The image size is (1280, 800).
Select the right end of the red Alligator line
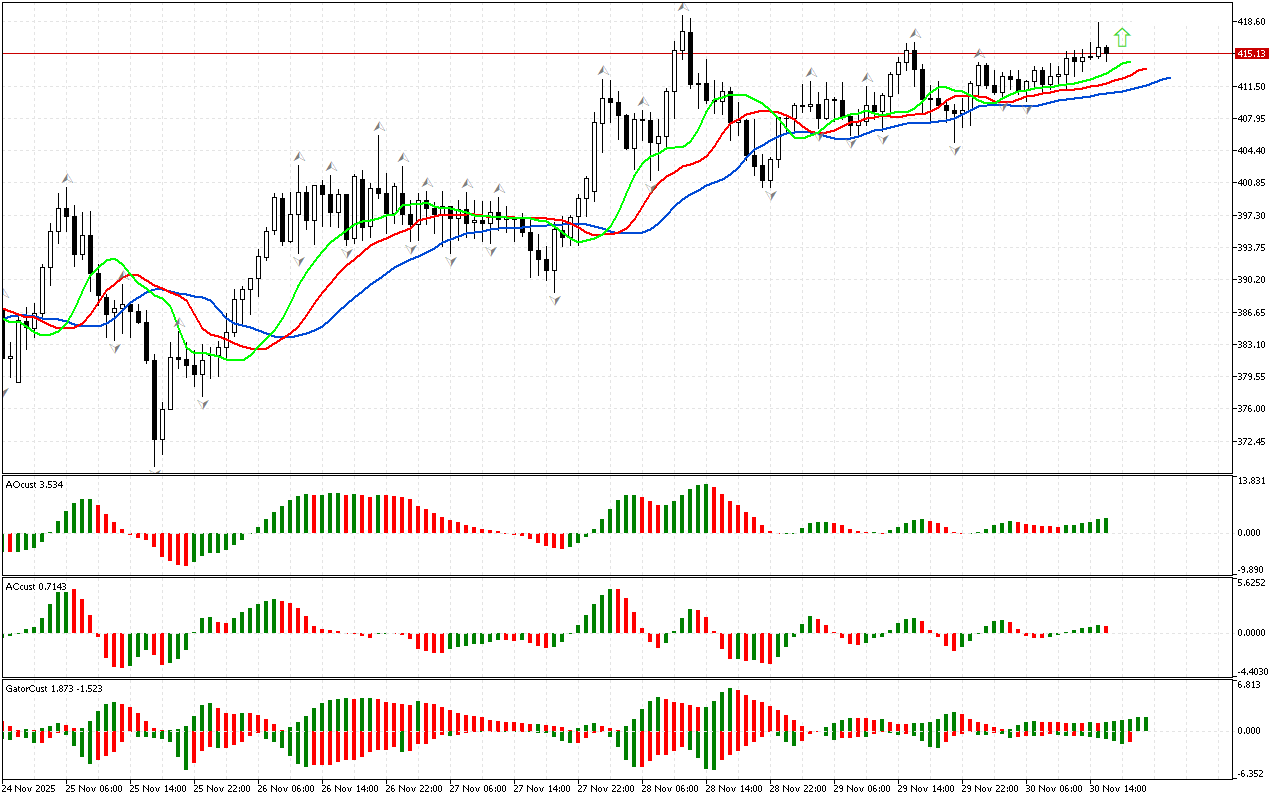[x=1146, y=69]
